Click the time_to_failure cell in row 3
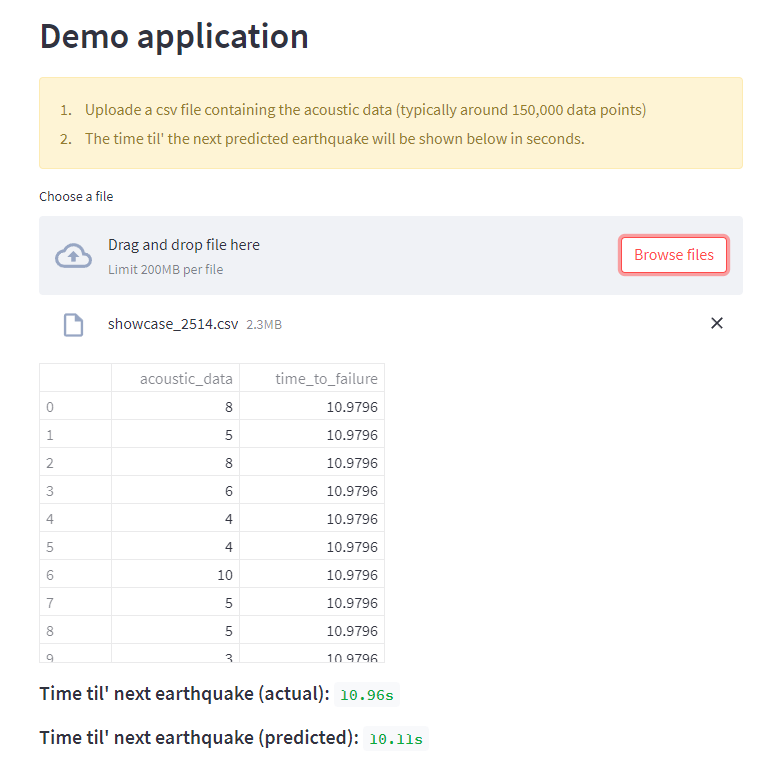 tap(312, 491)
